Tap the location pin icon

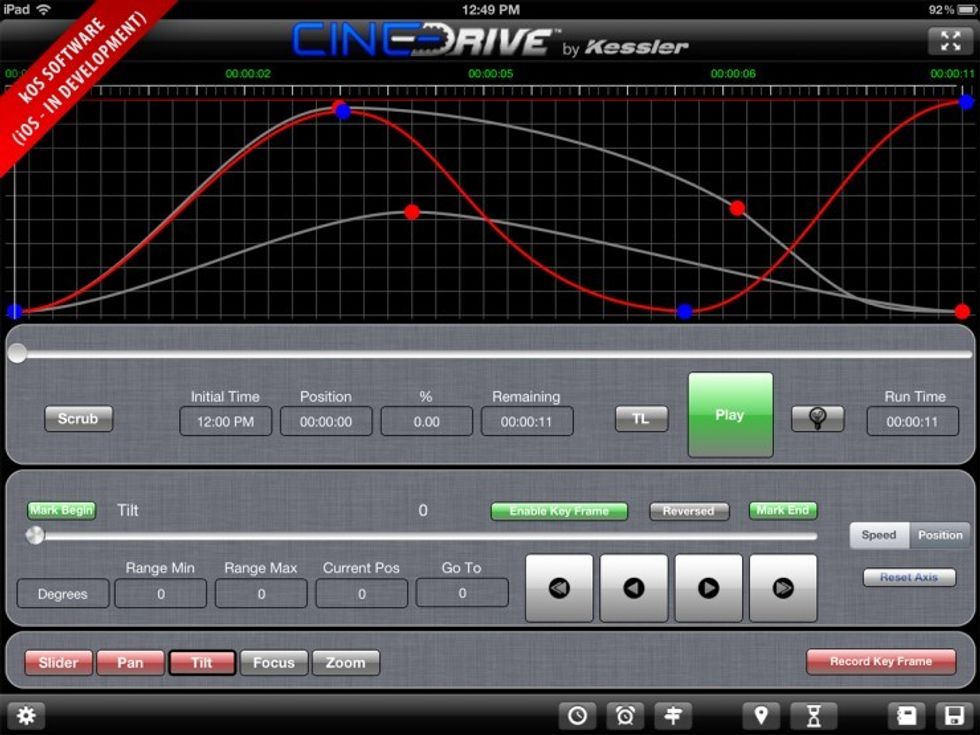point(761,715)
